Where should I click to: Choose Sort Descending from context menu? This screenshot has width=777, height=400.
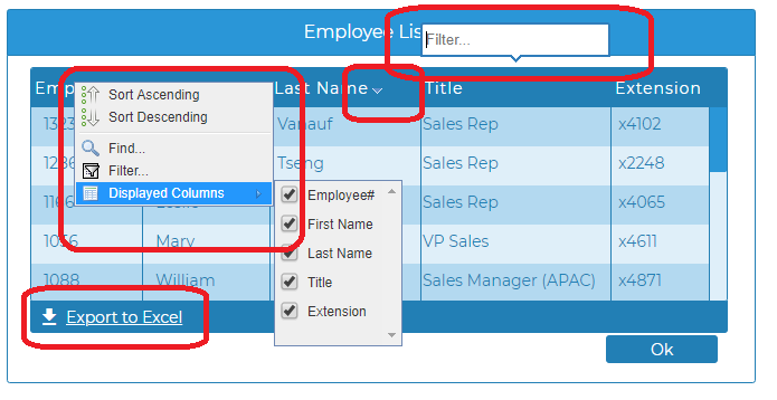click(157, 117)
